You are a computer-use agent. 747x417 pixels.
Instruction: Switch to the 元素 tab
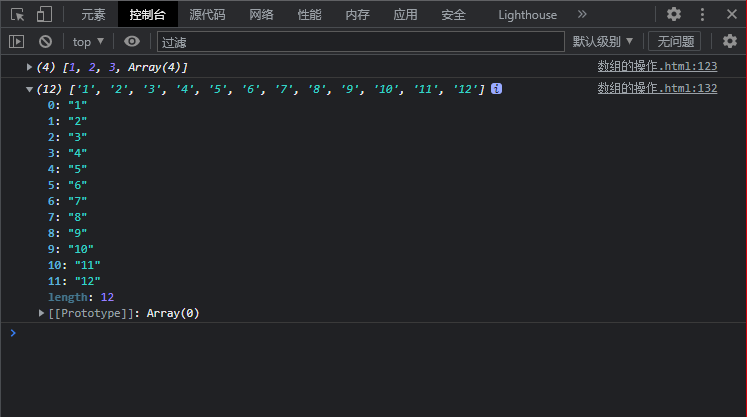point(93,15)
